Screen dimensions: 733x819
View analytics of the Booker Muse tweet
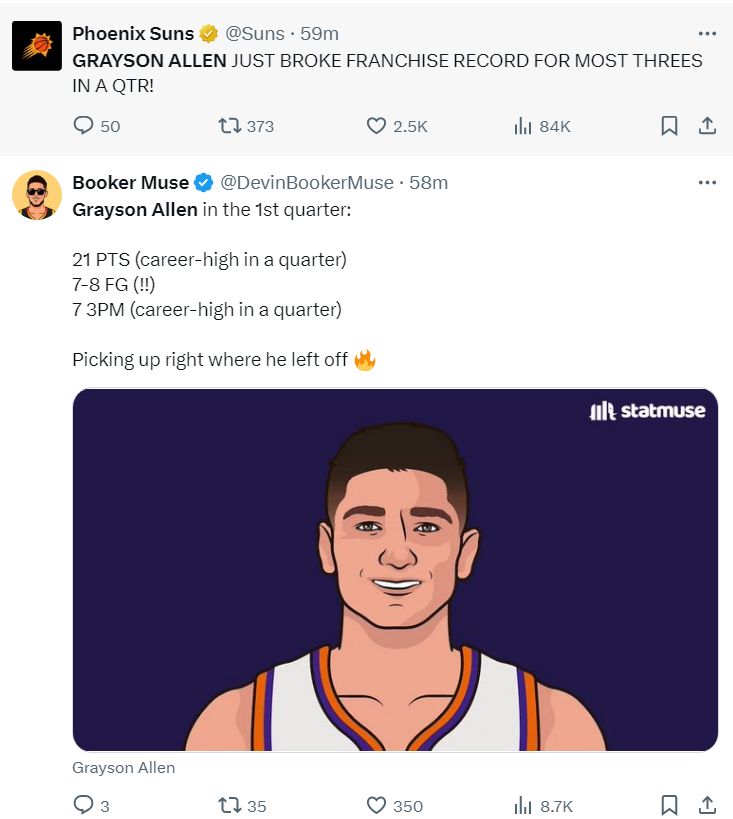point(522,805)
